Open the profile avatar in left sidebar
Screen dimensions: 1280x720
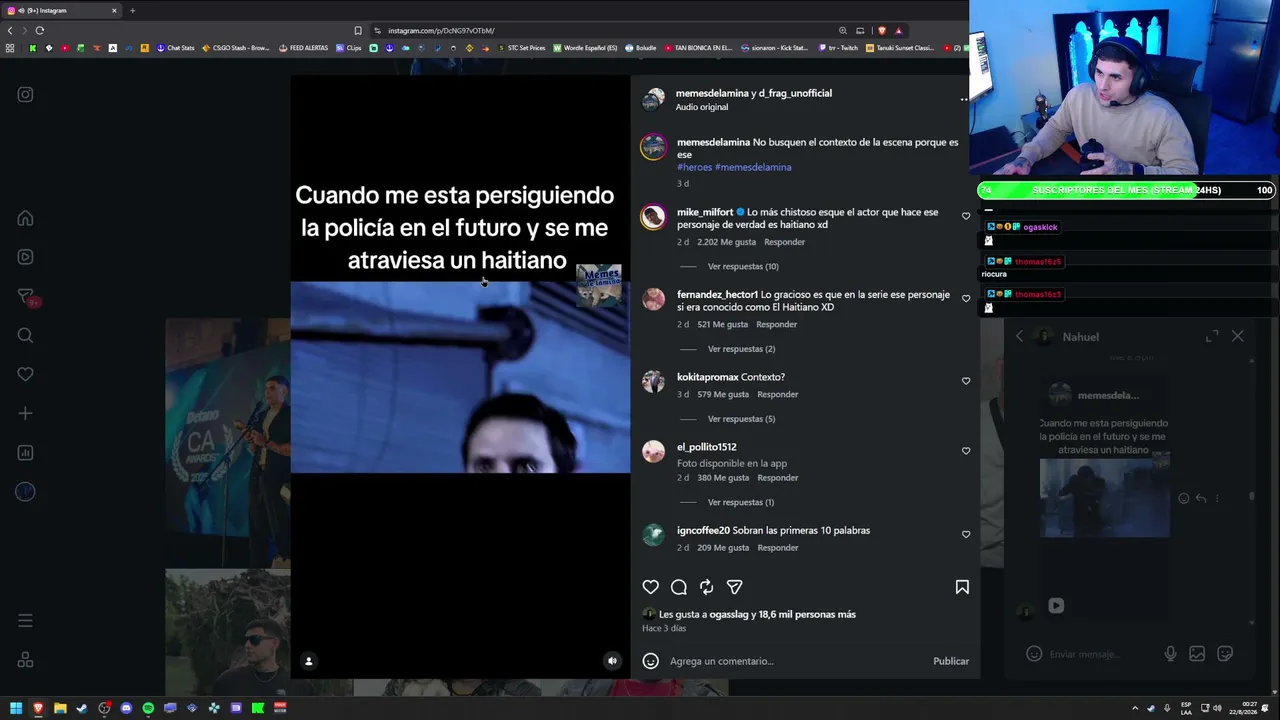[x=25, y=492]
